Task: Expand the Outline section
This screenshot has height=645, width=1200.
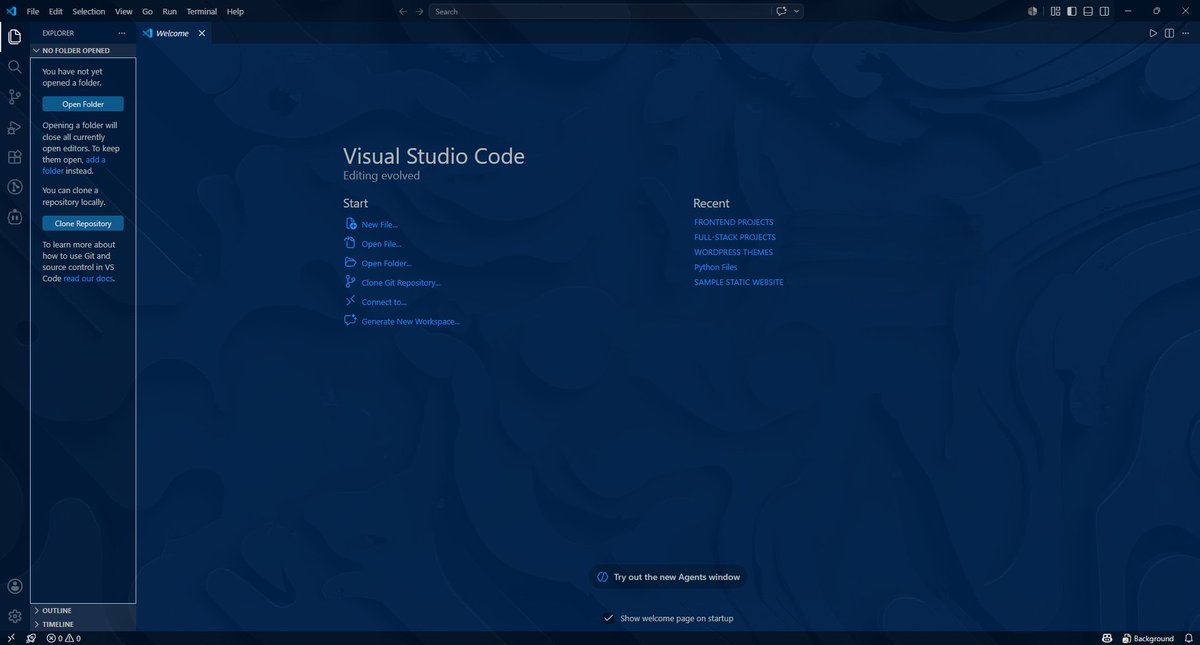Action: click(83, 610)
